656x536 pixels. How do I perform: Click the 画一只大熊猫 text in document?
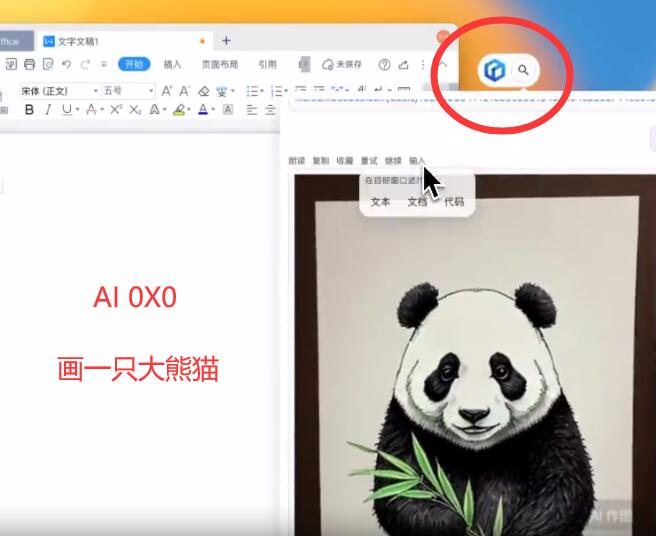click(x=138, y=369)
